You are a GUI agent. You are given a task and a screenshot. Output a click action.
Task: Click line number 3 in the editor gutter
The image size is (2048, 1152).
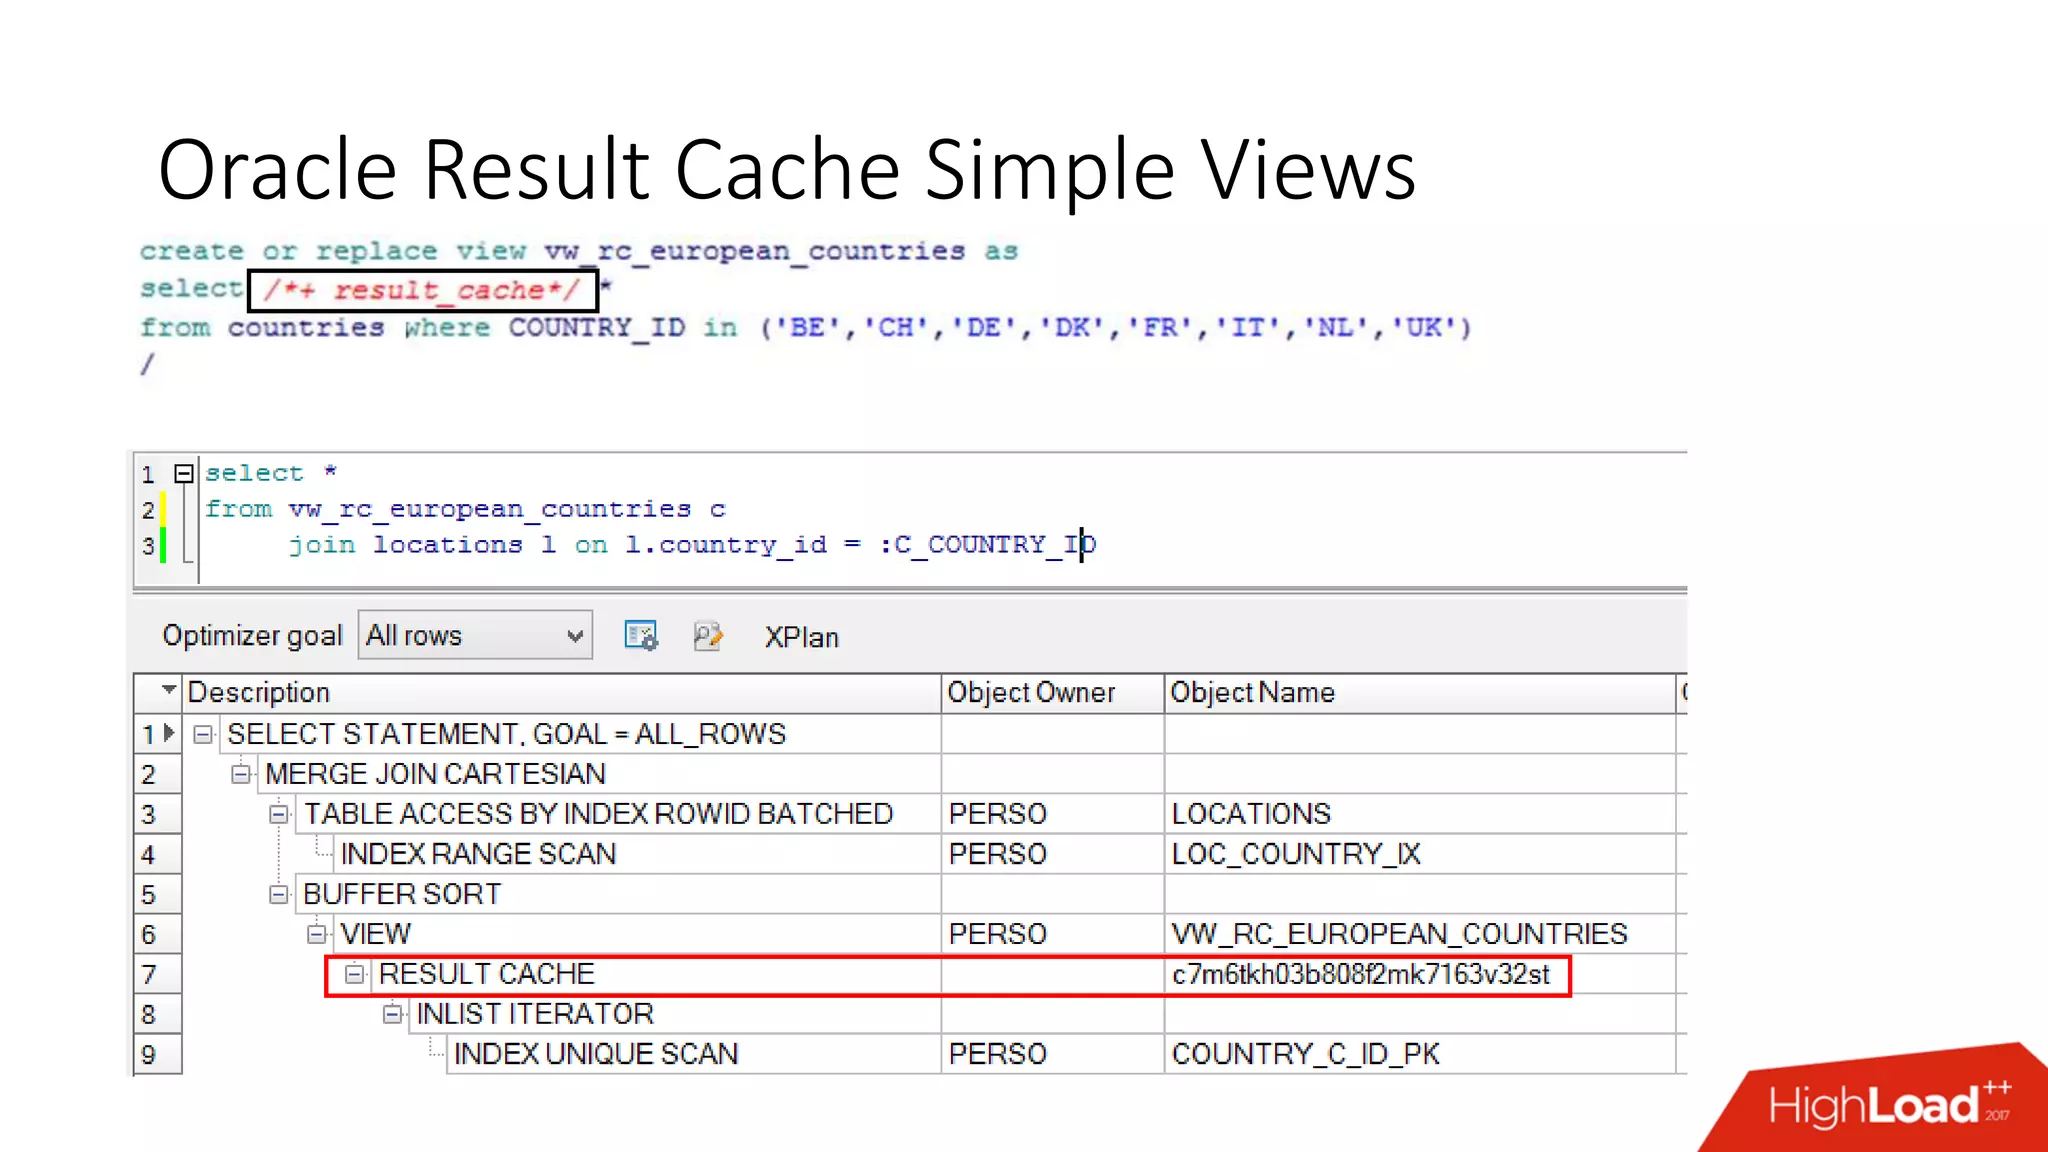tap(148, 546)
